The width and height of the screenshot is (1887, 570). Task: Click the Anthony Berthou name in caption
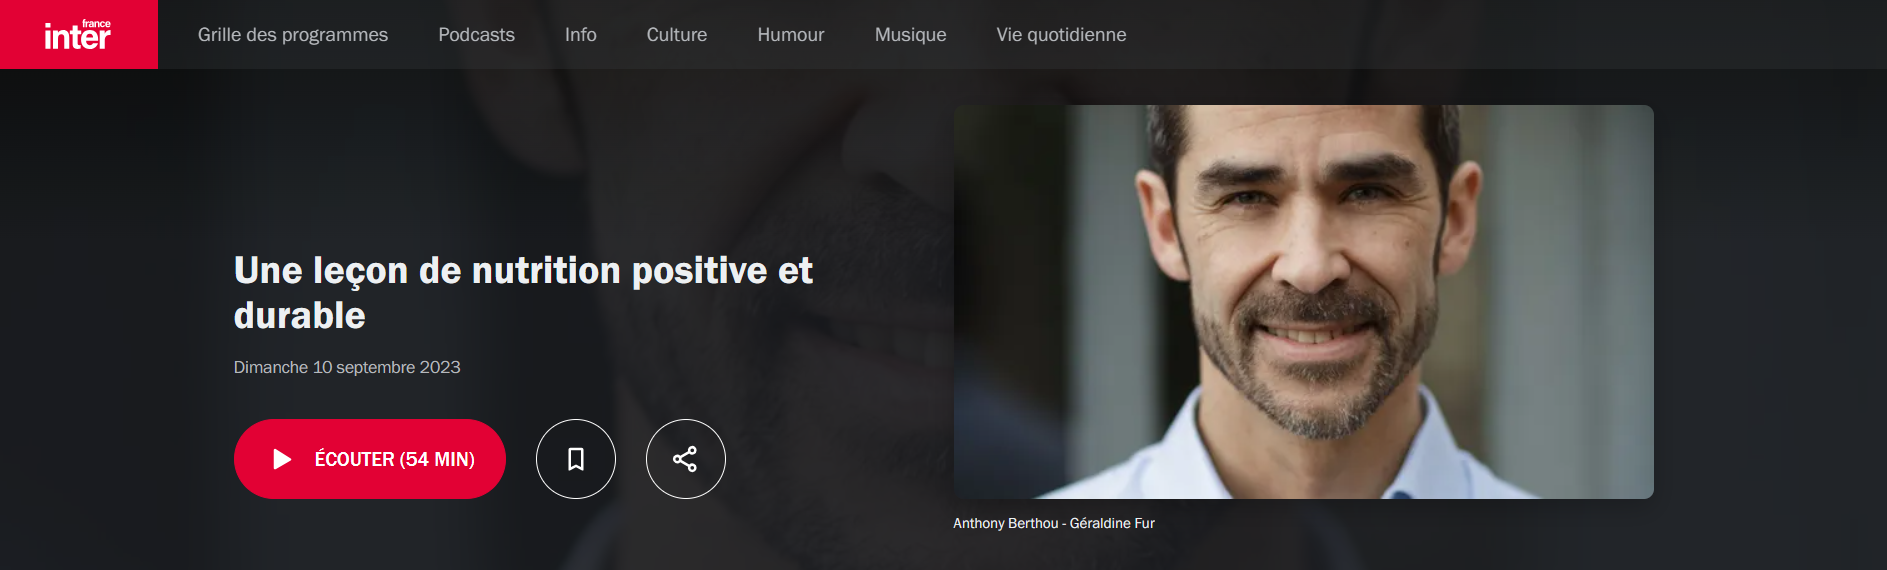1005,523
